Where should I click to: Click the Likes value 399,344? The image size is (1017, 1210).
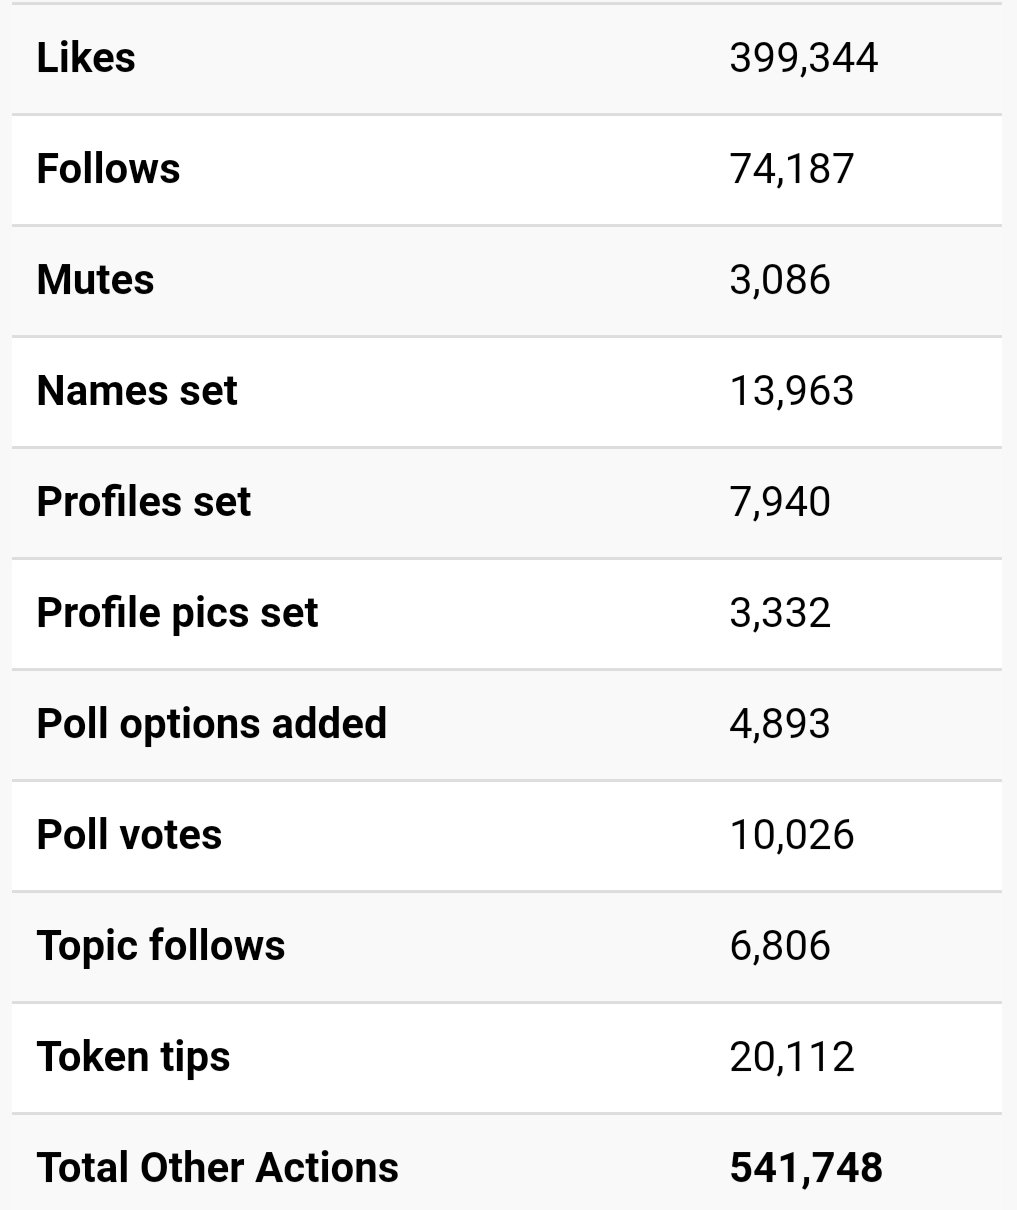click(x=804, y=58)
